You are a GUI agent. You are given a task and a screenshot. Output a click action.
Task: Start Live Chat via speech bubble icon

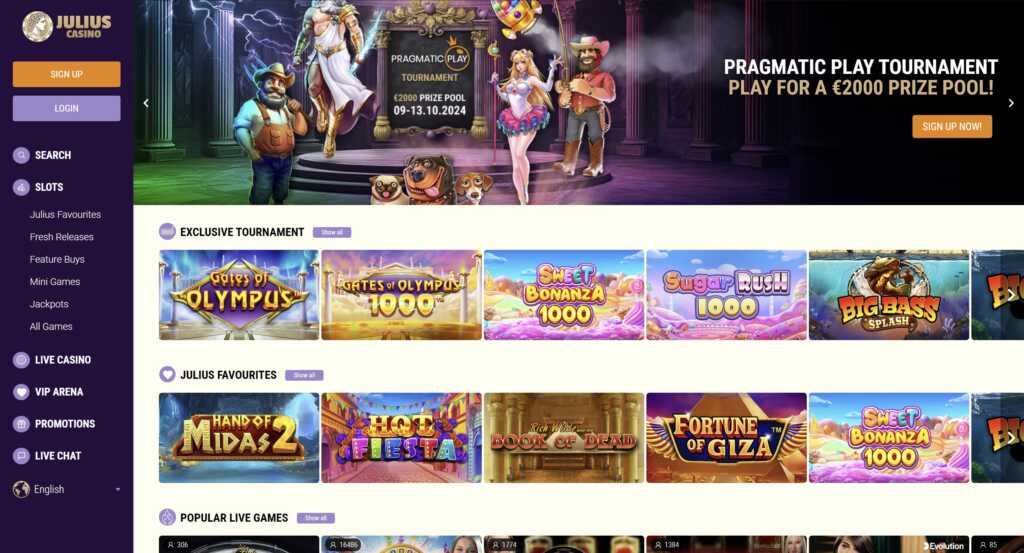click(x=21, y=456)
